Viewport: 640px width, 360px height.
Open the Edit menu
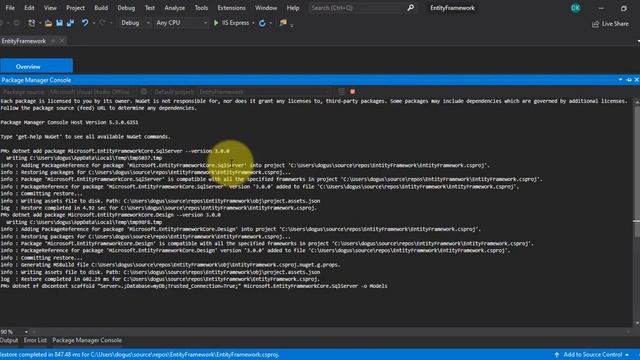coord(29,8)
